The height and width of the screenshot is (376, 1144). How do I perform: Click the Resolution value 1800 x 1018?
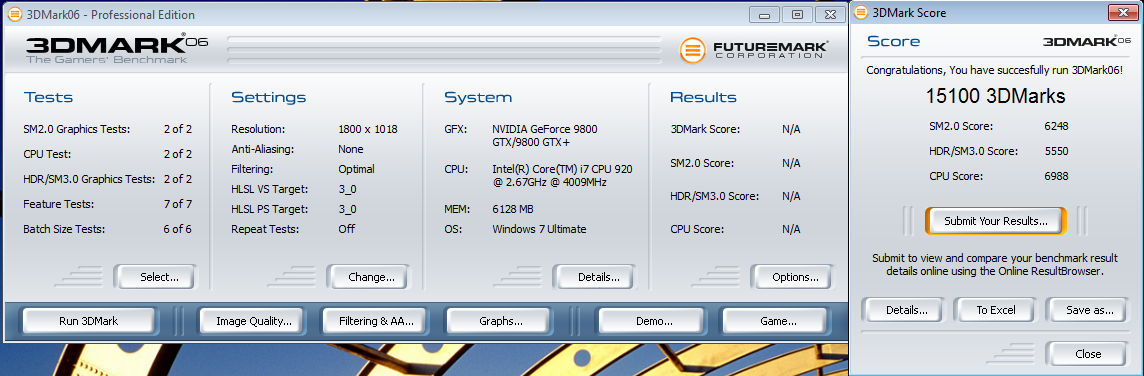click(x=368, y=129)
